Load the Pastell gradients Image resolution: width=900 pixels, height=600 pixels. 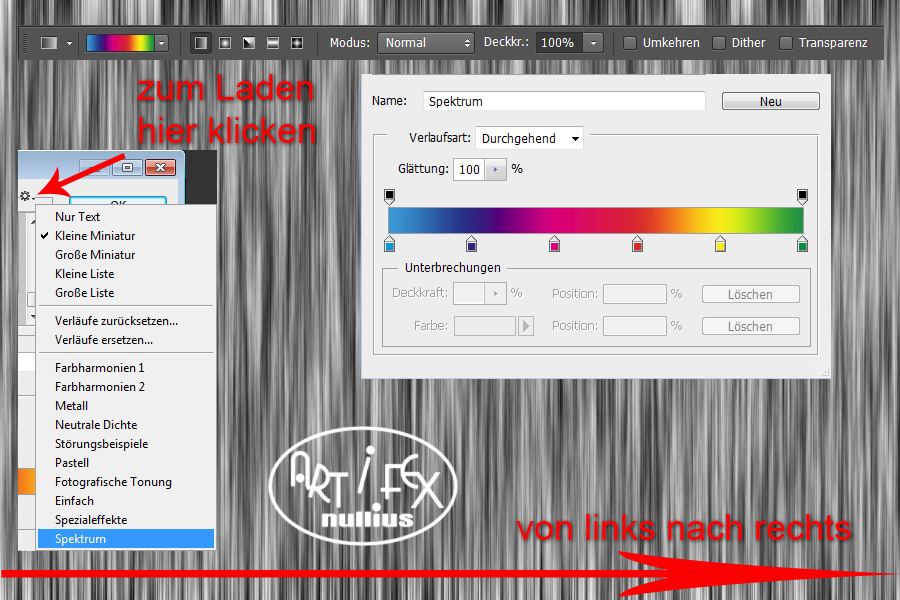click(x=126, y=462)
